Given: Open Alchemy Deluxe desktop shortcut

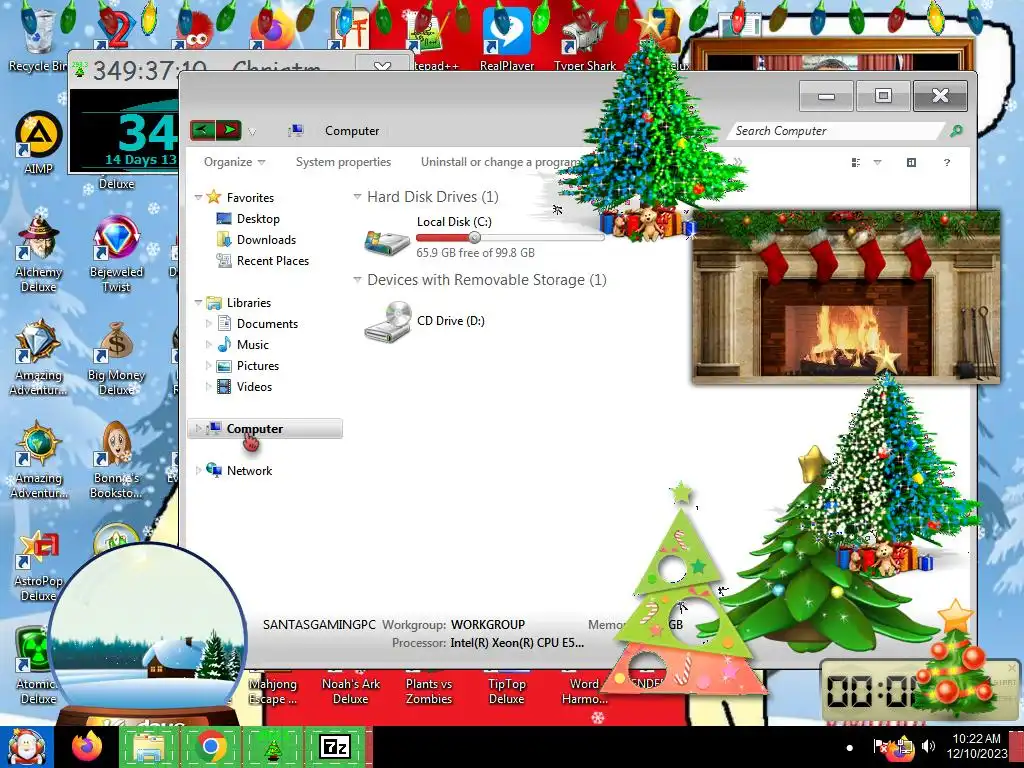Looking at the screenshot, I should tap(38, 253).
